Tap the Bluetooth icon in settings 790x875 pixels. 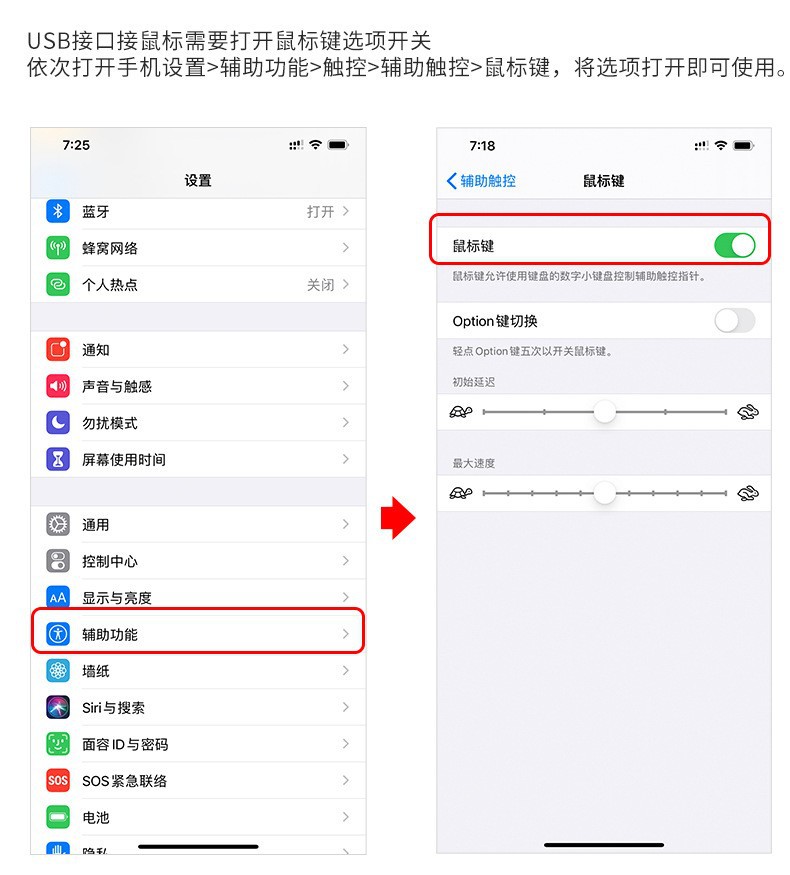click(58, 211)
